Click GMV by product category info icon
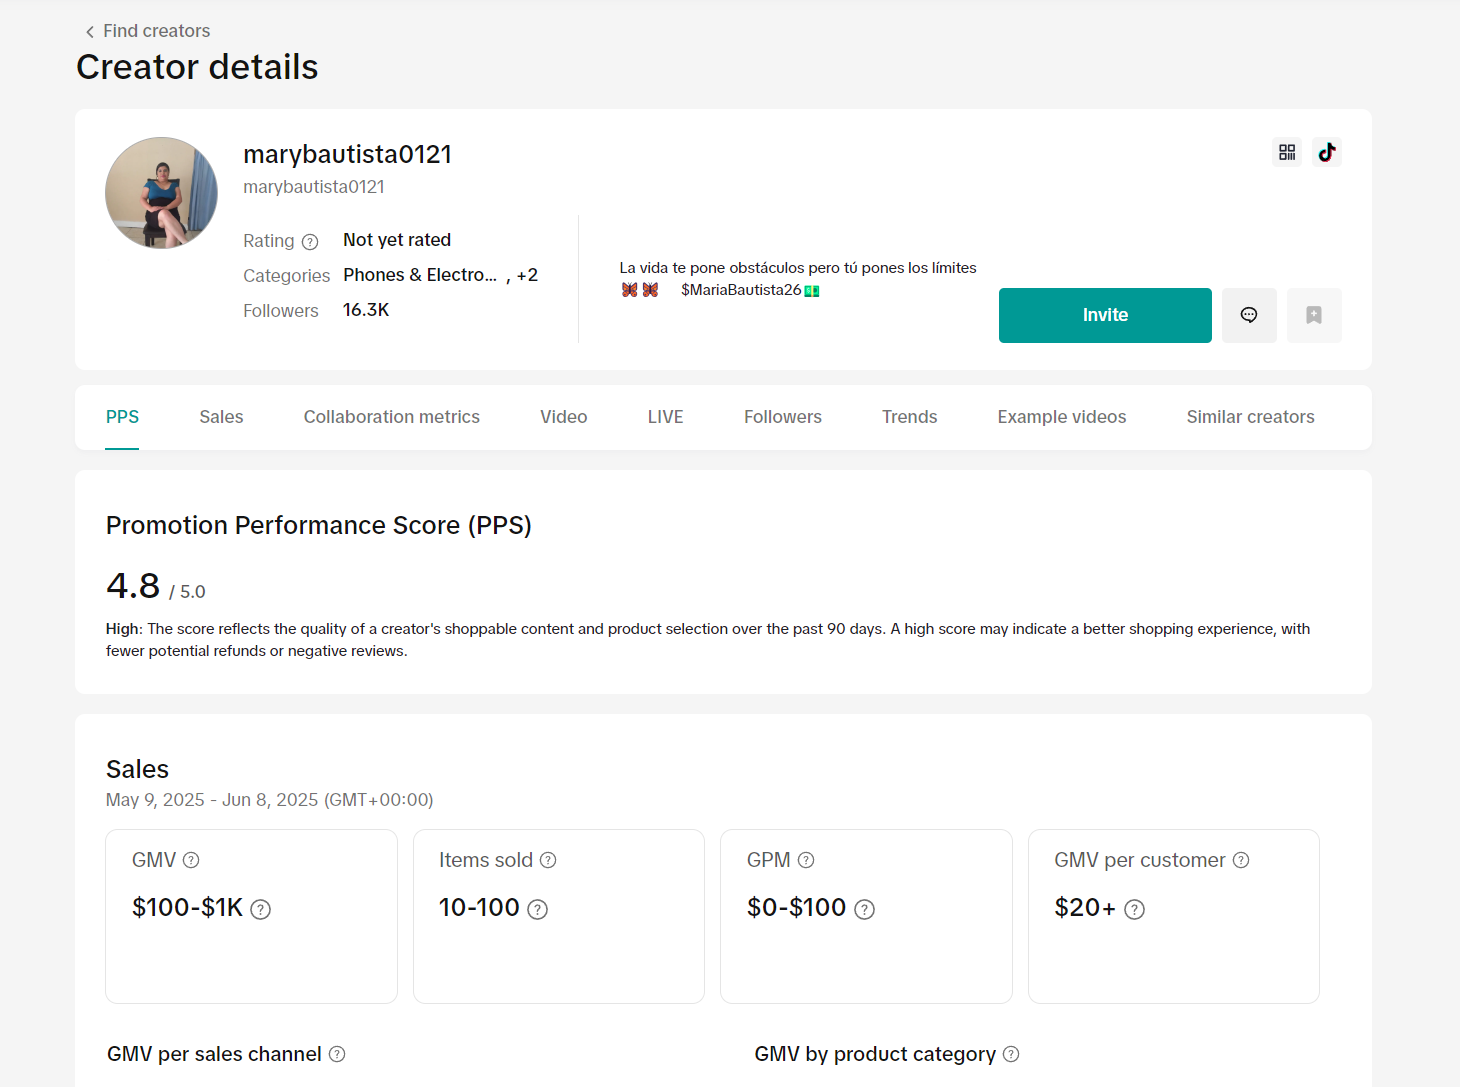Viewport: 1460px width, 1087px height. [1011, 1054]
